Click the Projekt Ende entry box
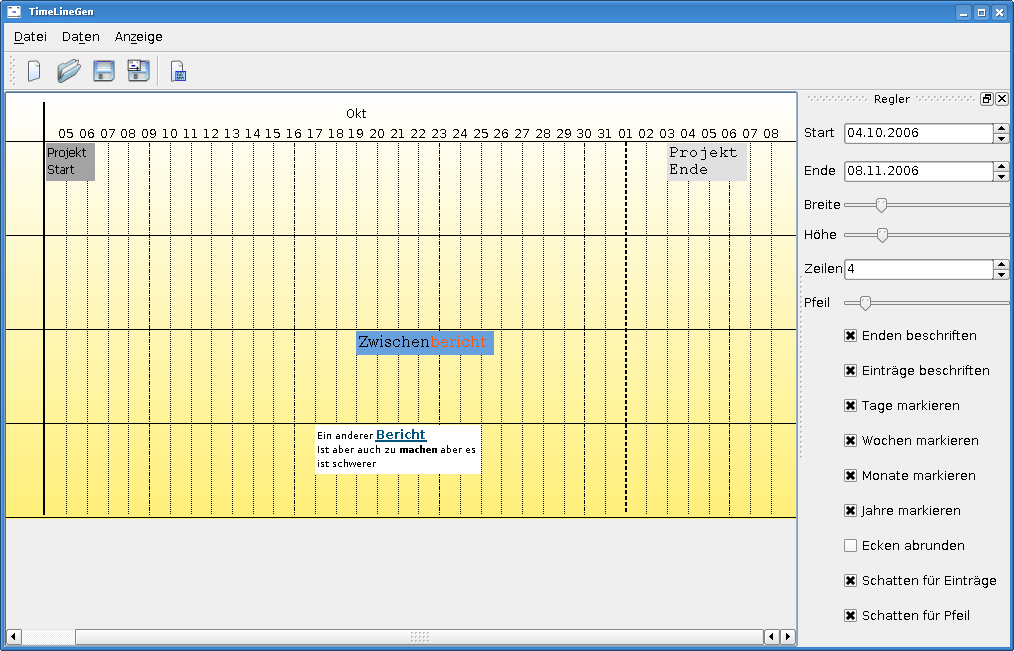 [x=707, y=161]
